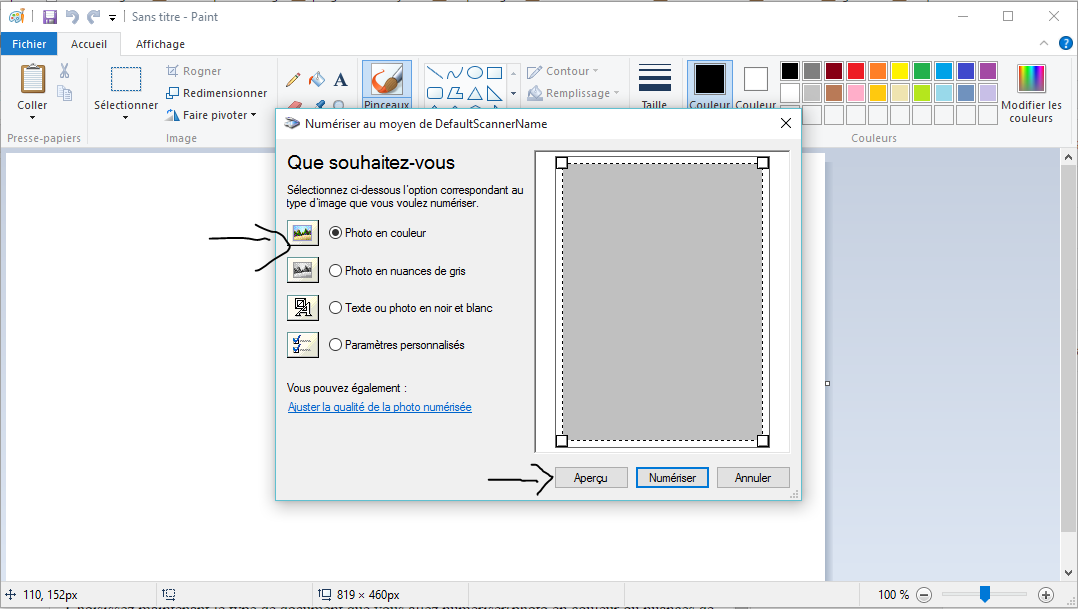Select the rectangle shape
This screenshot has height=609, width=1078.
494,73
